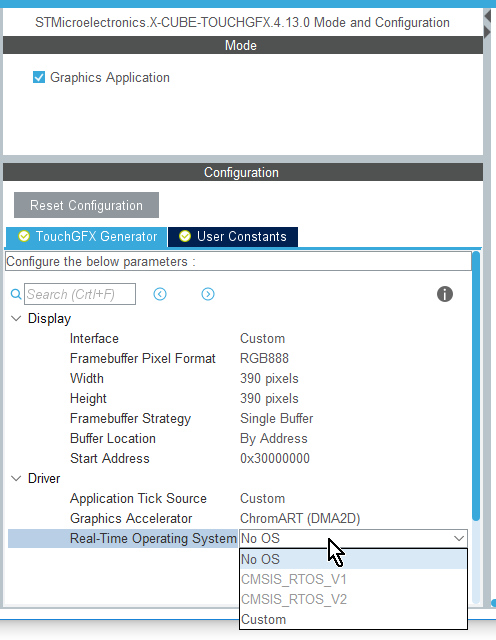Click the TouchGFX Generator tab status icon
Image resolution: width=496 pixels, height=640 pixels.
(24, 236)
